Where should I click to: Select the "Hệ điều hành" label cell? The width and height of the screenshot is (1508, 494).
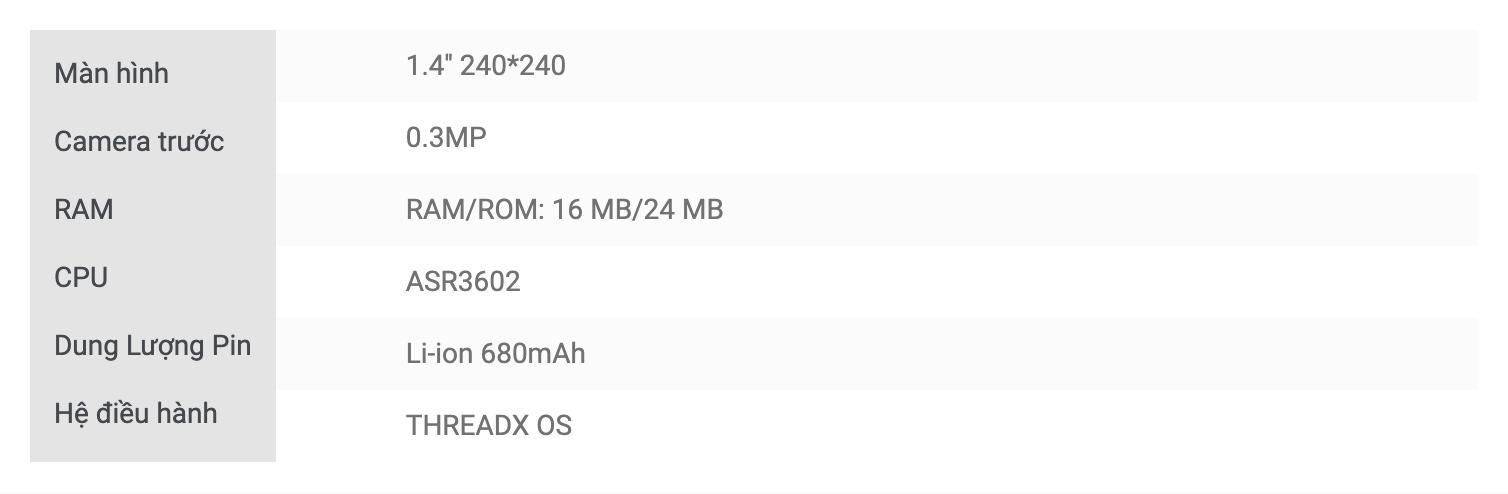[x=135, y=414]
